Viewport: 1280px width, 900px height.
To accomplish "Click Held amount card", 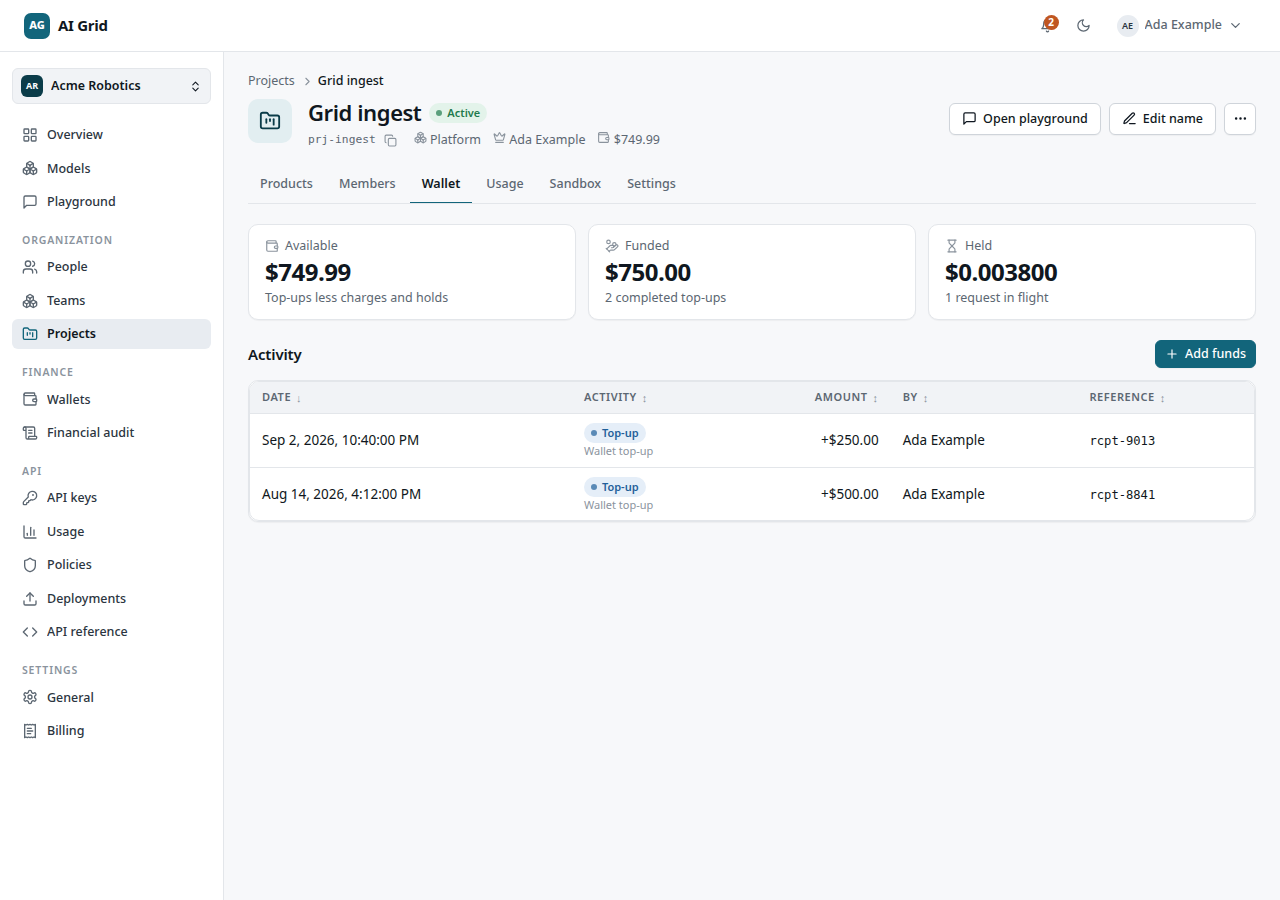I will point(1092,272).
